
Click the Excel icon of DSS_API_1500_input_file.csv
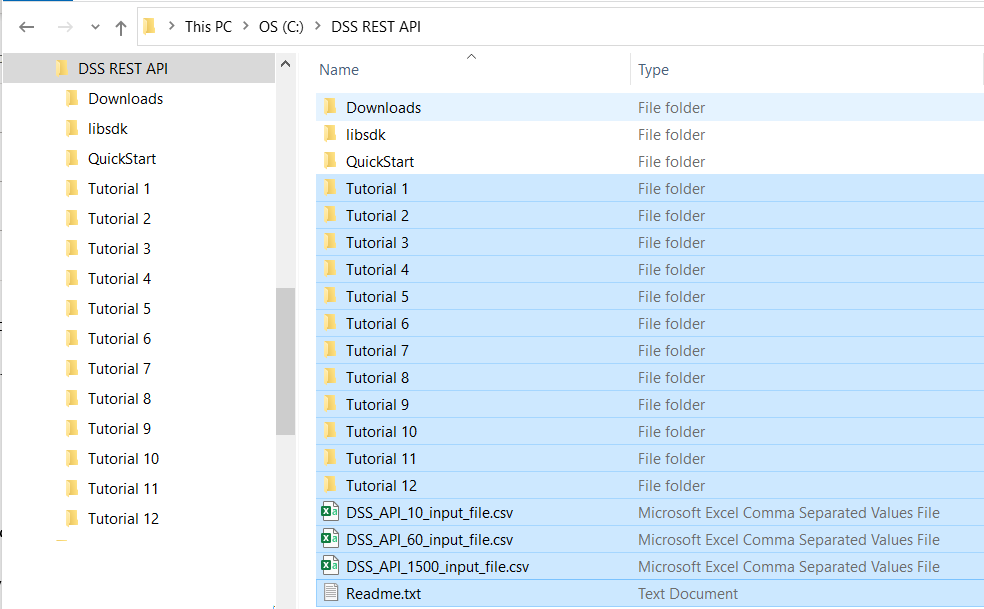coord(329,566)
